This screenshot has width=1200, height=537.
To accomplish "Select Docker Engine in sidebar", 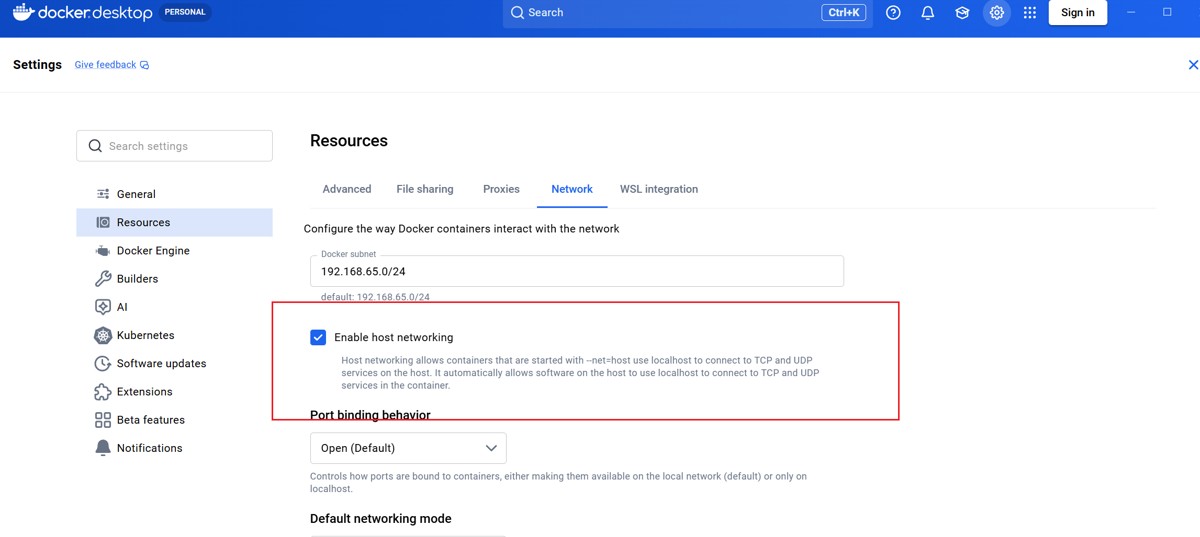I will pos(152,251).
